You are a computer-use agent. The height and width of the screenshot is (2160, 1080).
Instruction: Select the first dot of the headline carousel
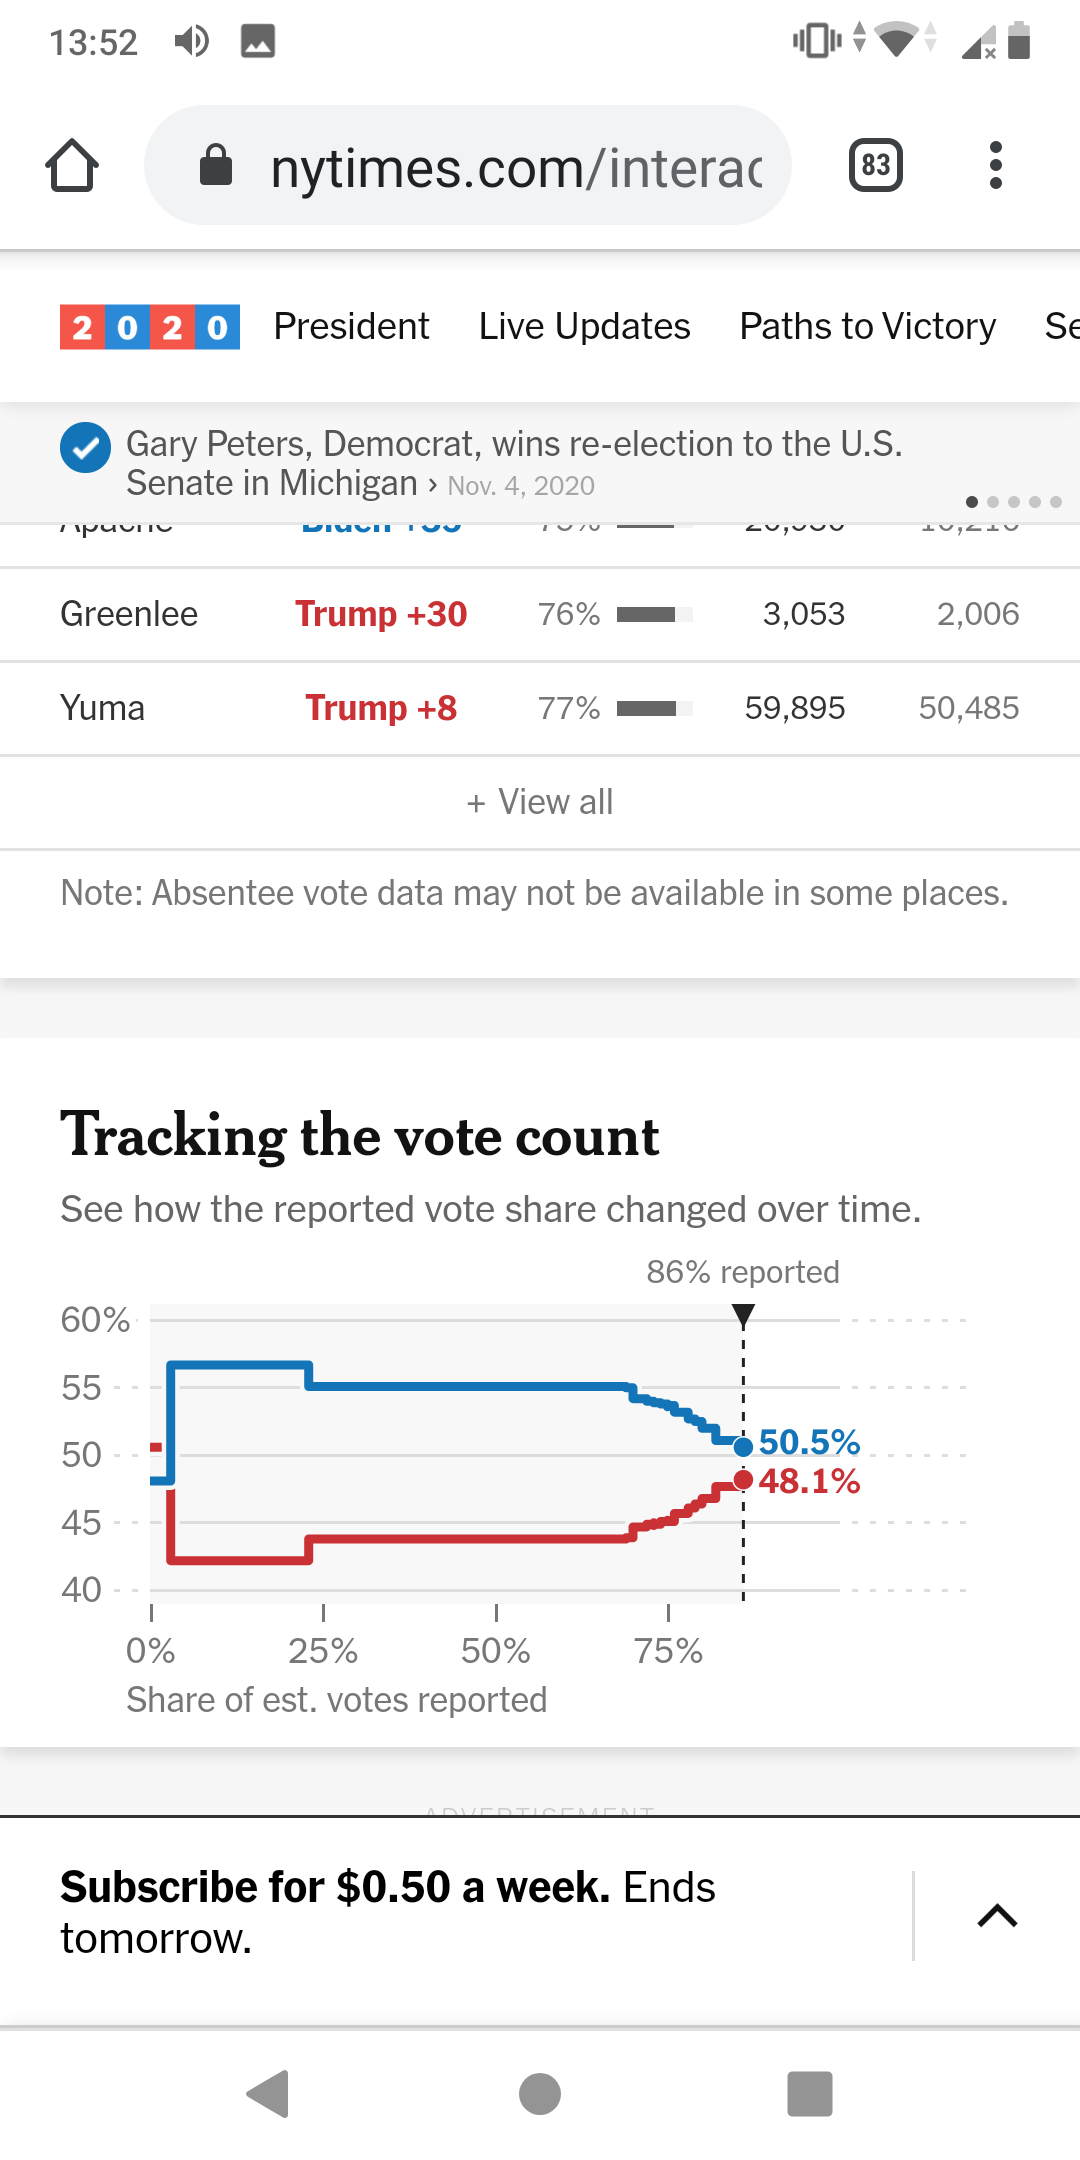971,502
